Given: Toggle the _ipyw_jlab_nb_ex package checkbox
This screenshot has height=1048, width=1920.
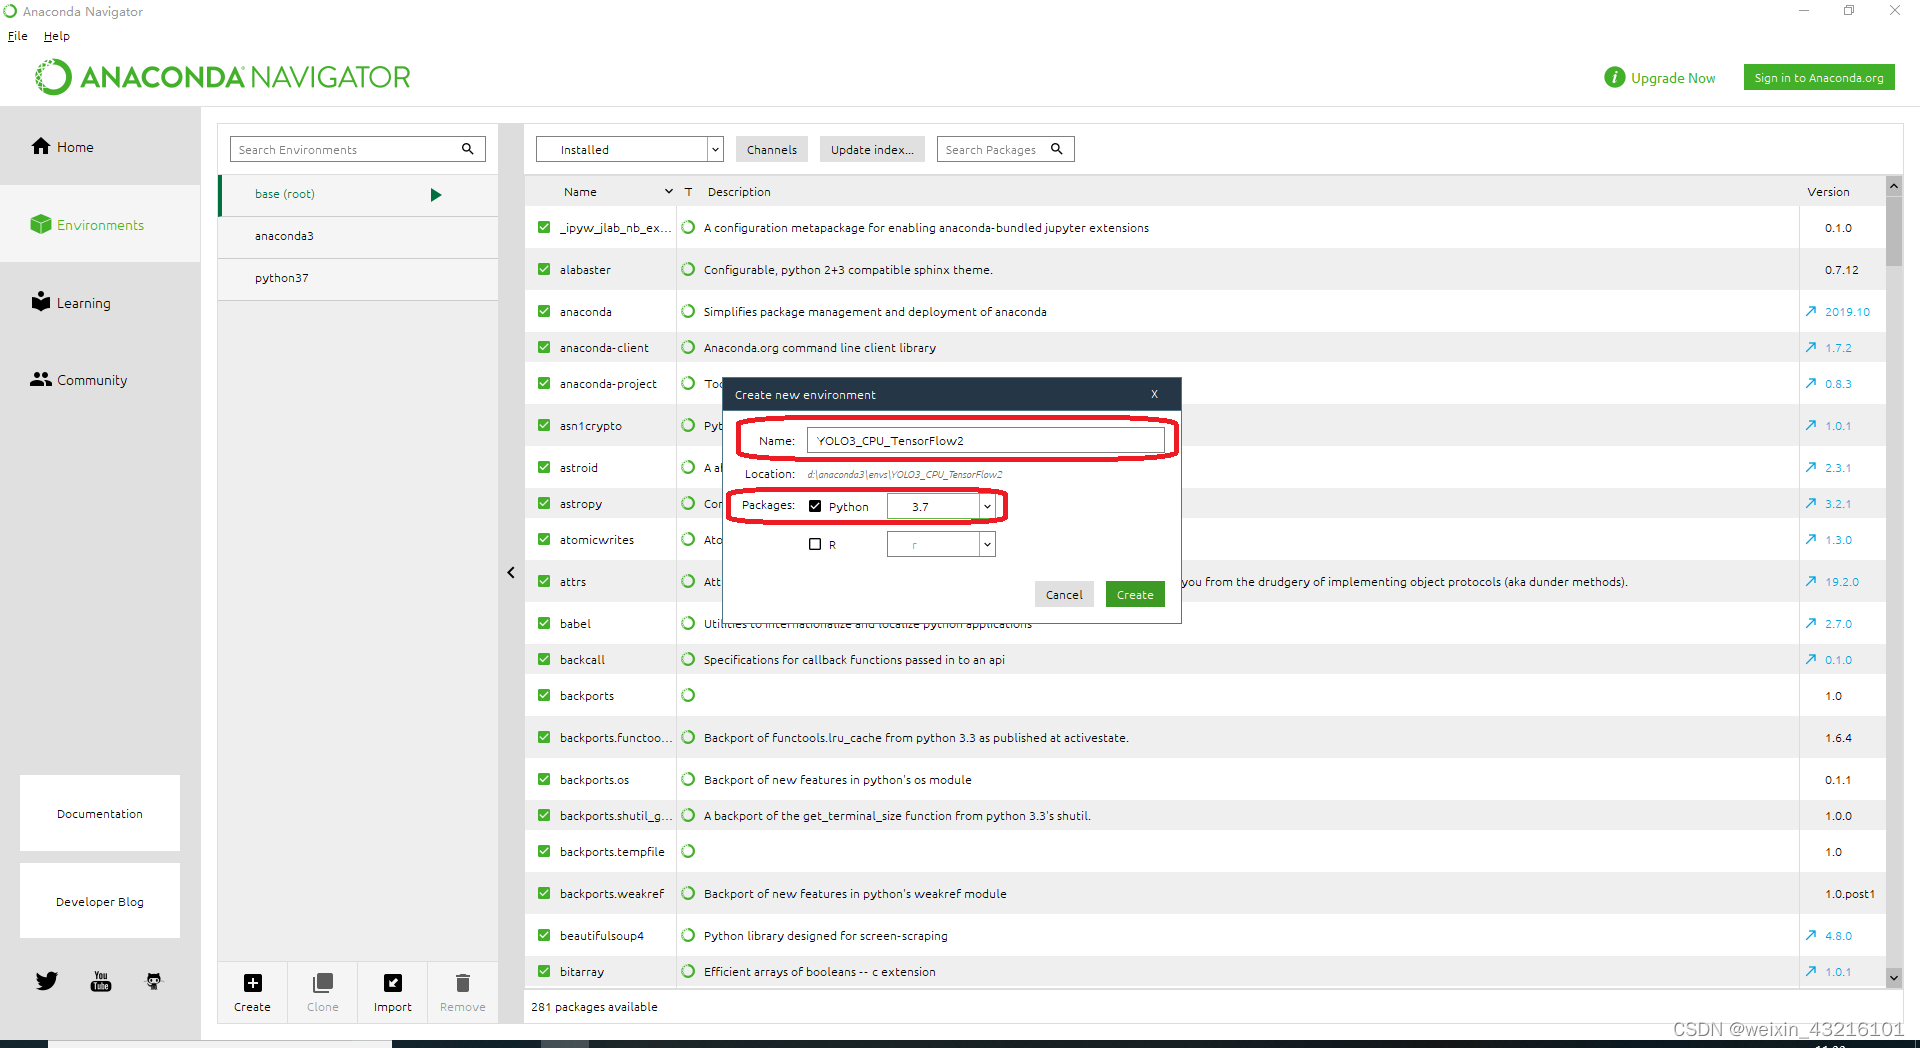Looking at the screenshot, I should pos(544,227).
